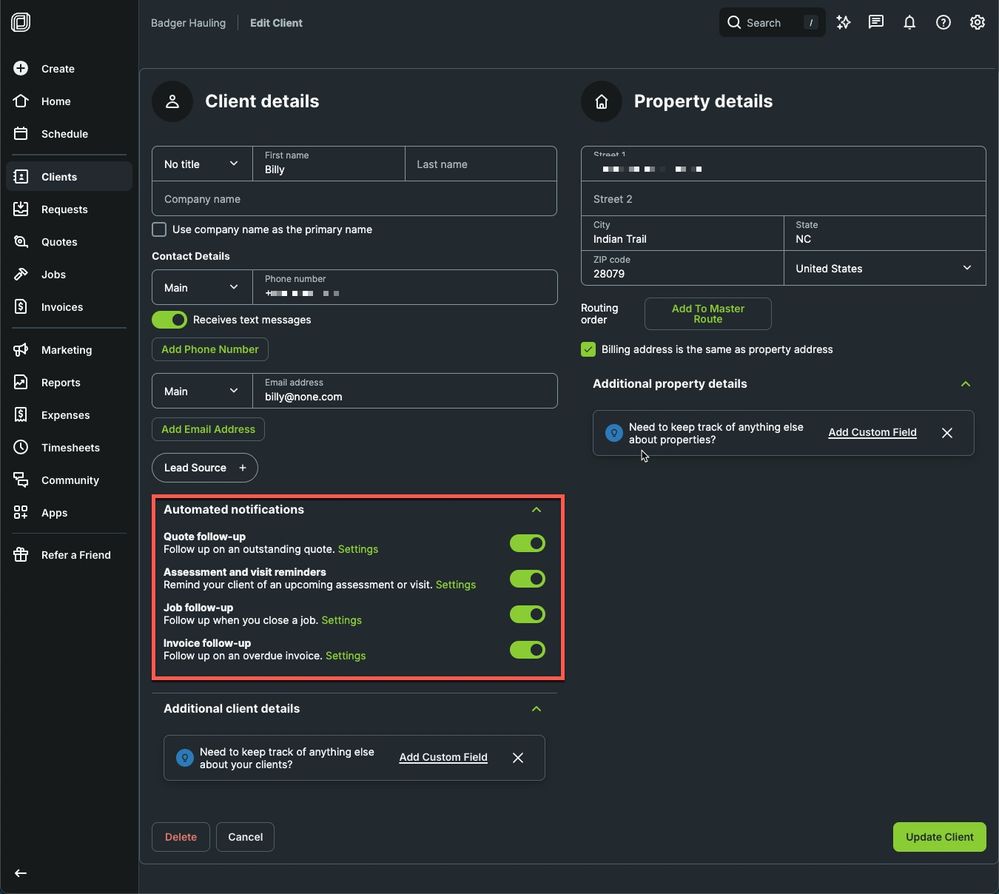Click the Add To Master Route button
The height and width of the screenshot is (894, 999).
(x=707, y=314)
